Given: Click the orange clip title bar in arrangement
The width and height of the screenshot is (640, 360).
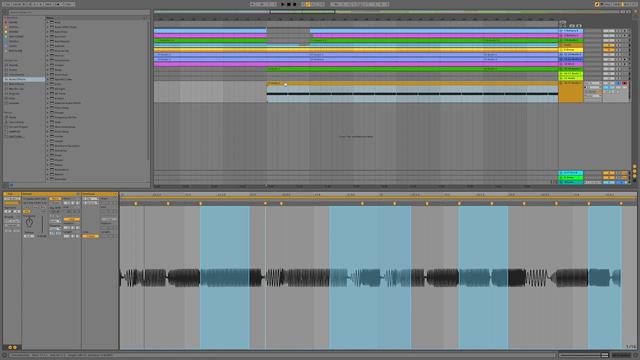Looking at the screenshot, I should pyautogui.click(x=412, y=83).
